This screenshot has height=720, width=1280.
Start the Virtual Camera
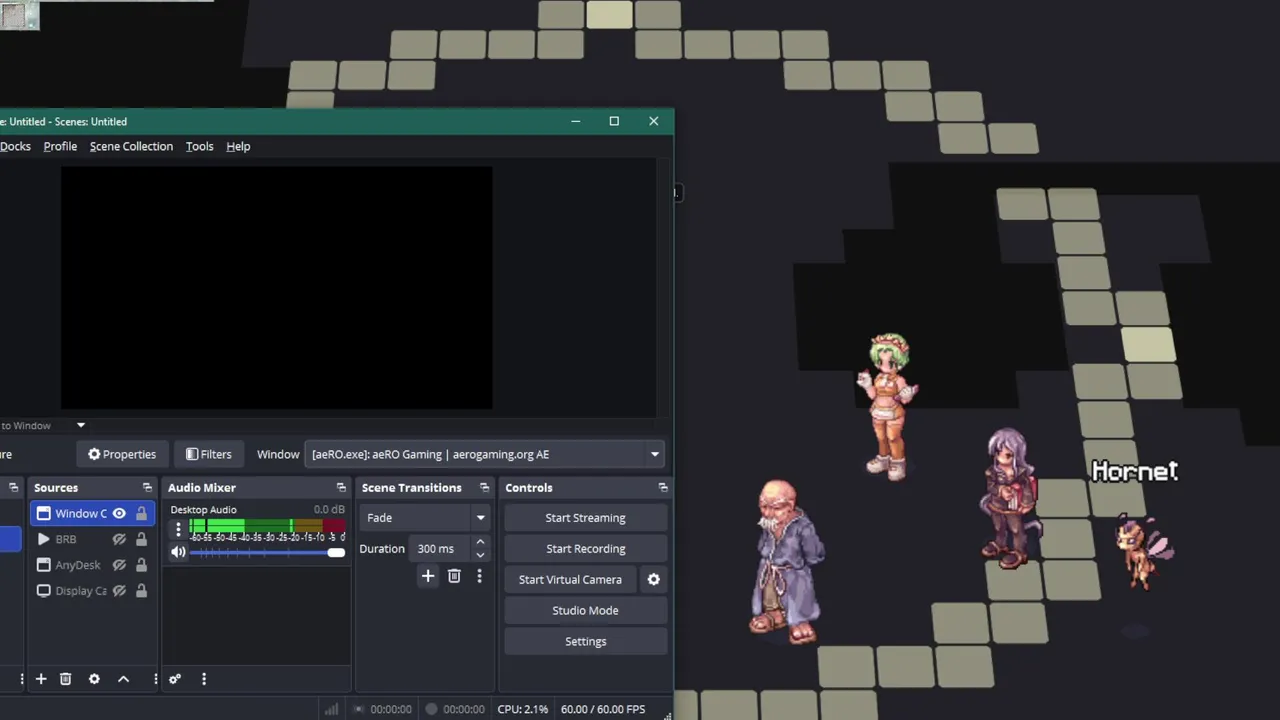coord(570,580)
